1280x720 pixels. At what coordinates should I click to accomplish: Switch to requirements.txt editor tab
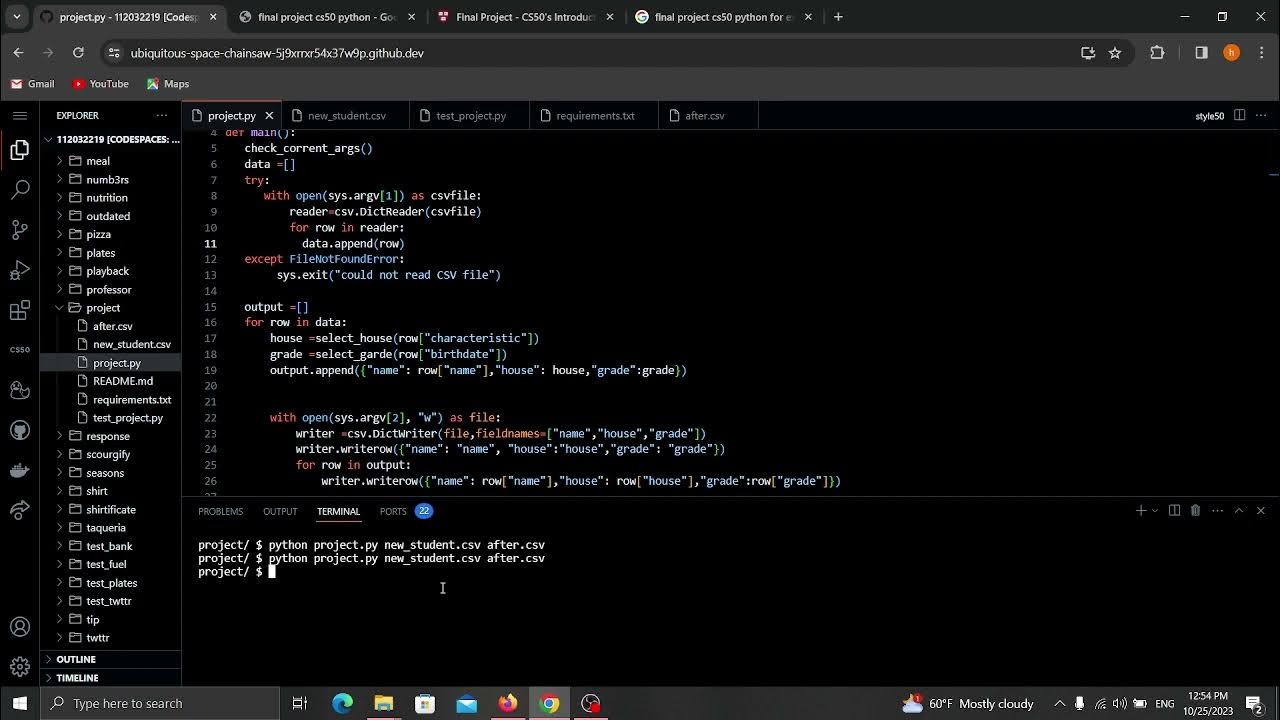[595, 116]
